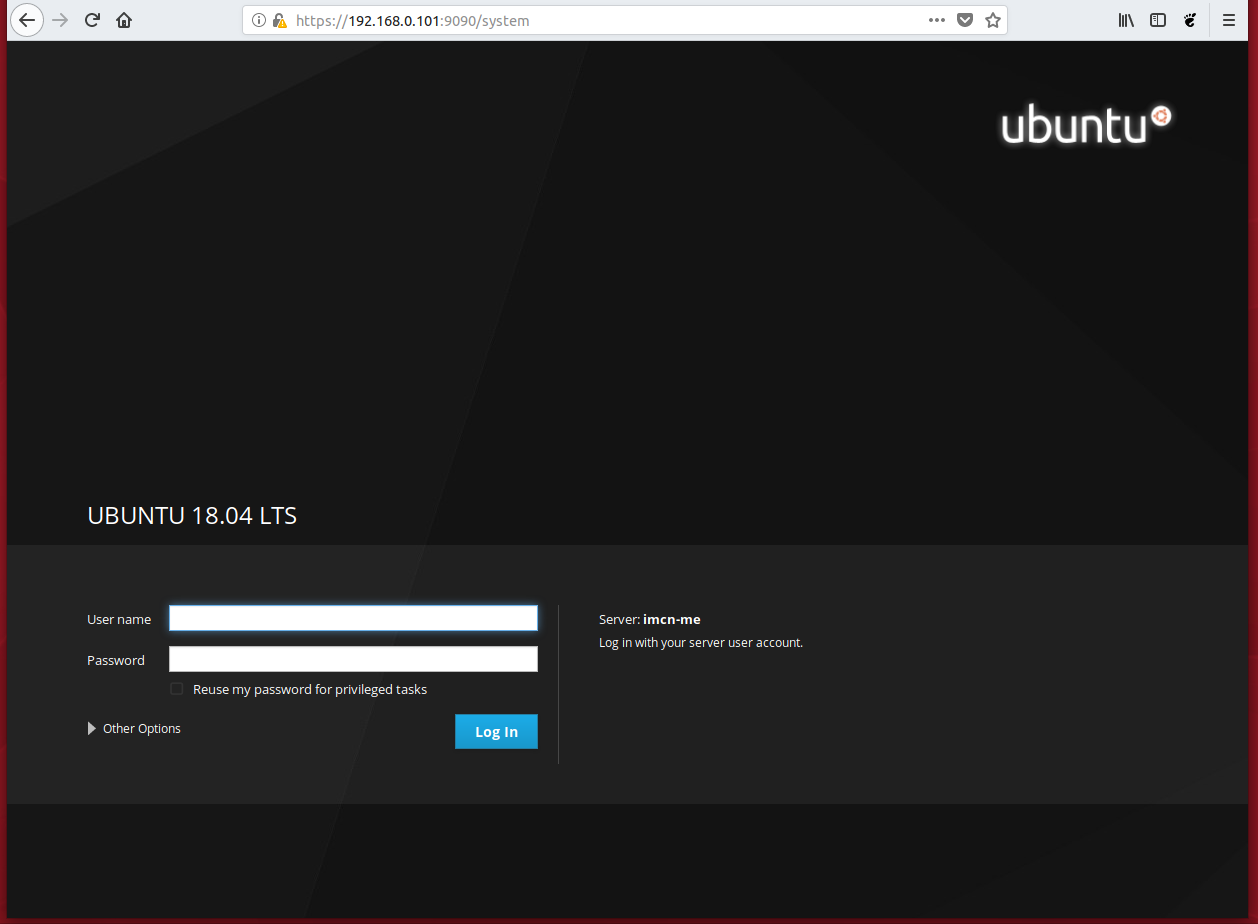Click the browser Back arrow button
Screen dimensions: 1258x924
click(27, 20)
